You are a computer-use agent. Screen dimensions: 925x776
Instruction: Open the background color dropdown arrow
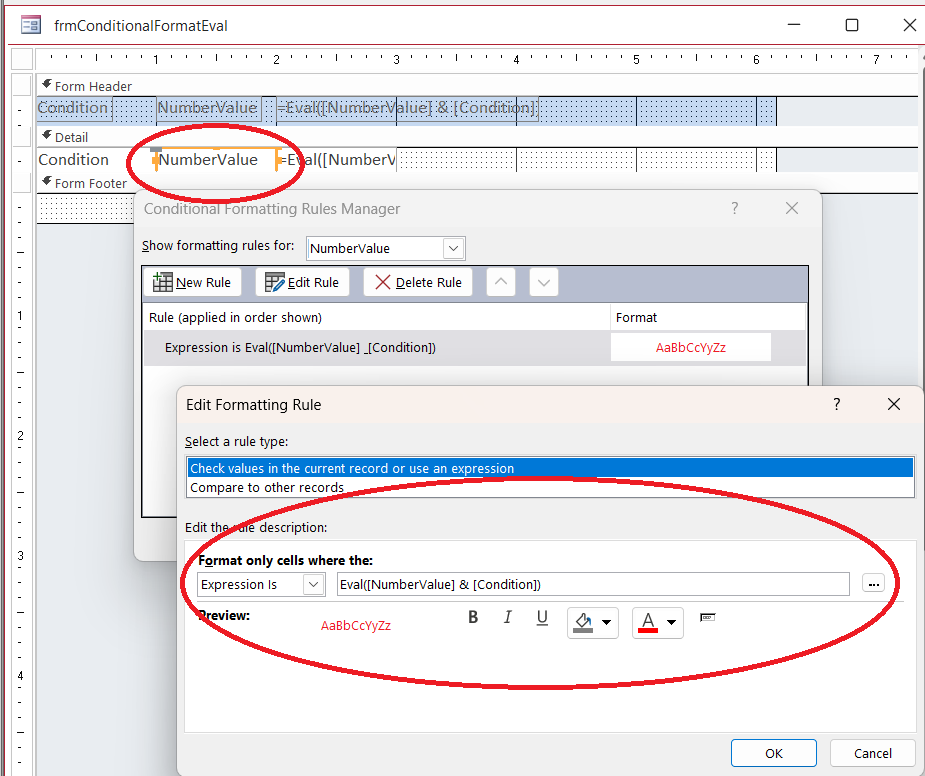pos(606,623)
